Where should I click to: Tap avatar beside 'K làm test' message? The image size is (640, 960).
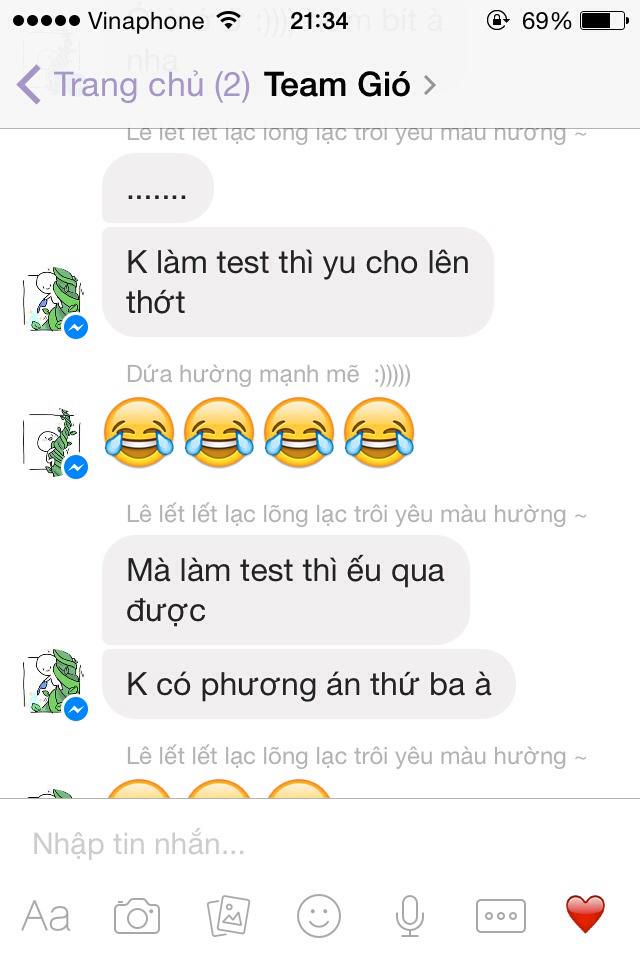55,301
